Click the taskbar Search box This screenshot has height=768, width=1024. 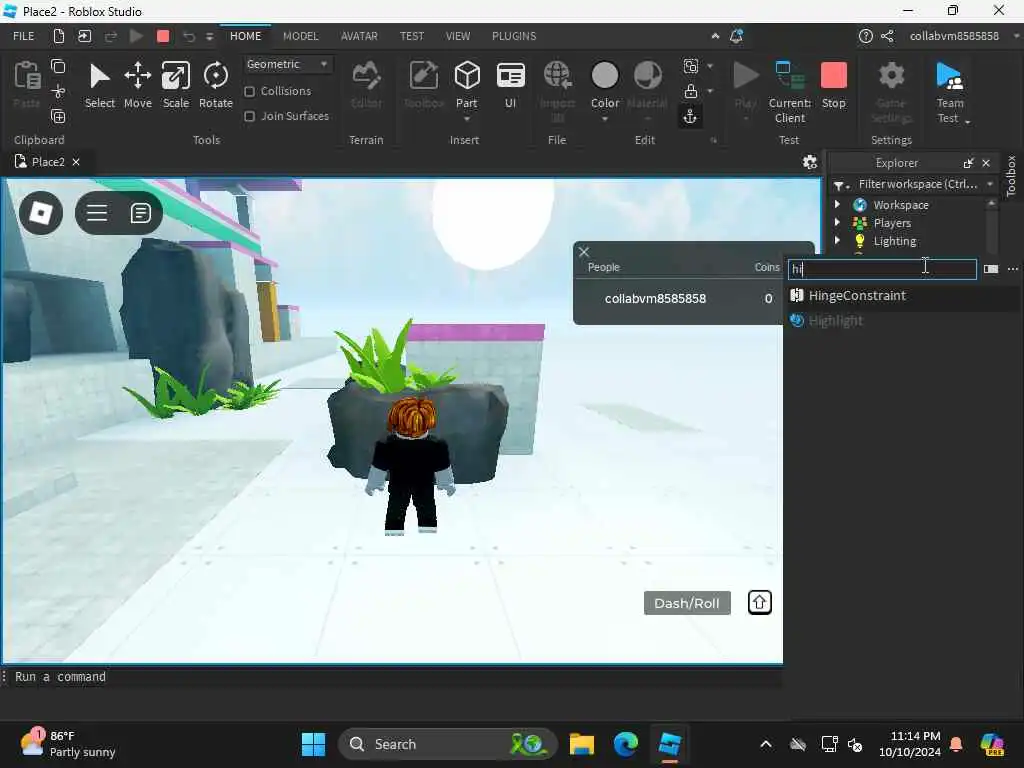pyautogui.click(x=447, y=744)
